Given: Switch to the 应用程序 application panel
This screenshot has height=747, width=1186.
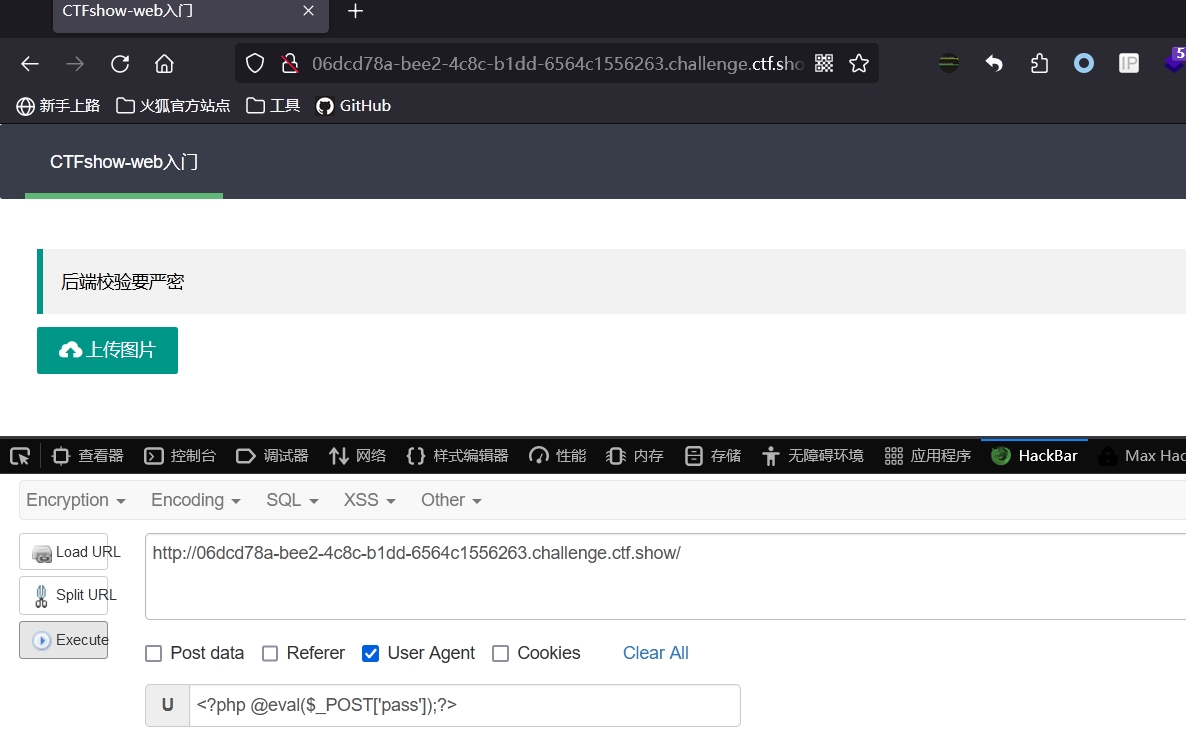Looking at the screenshot, I should click(x=927, y=456).
